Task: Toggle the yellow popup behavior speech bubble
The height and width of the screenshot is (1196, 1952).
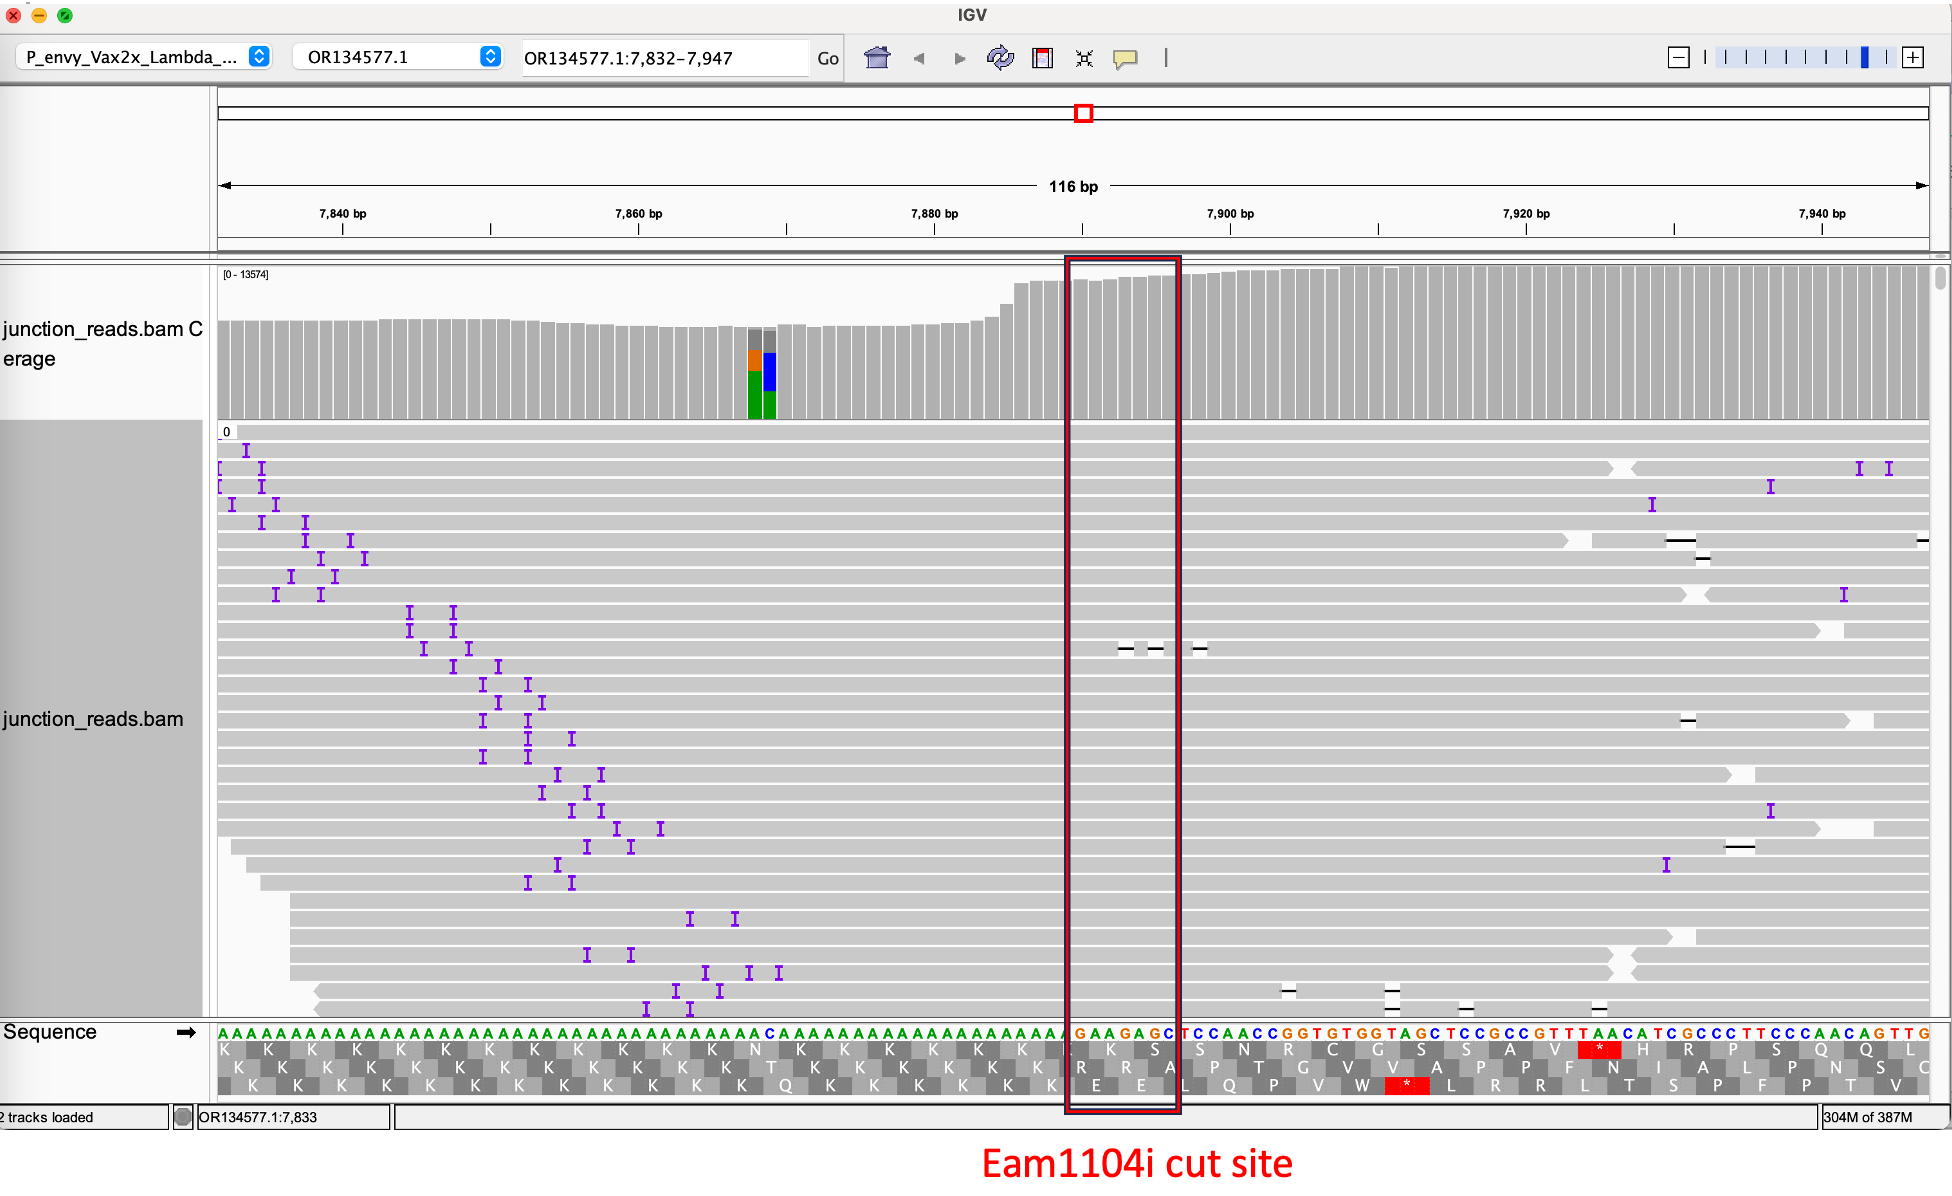Action: pyautogui.click(x=1125, y=58)
